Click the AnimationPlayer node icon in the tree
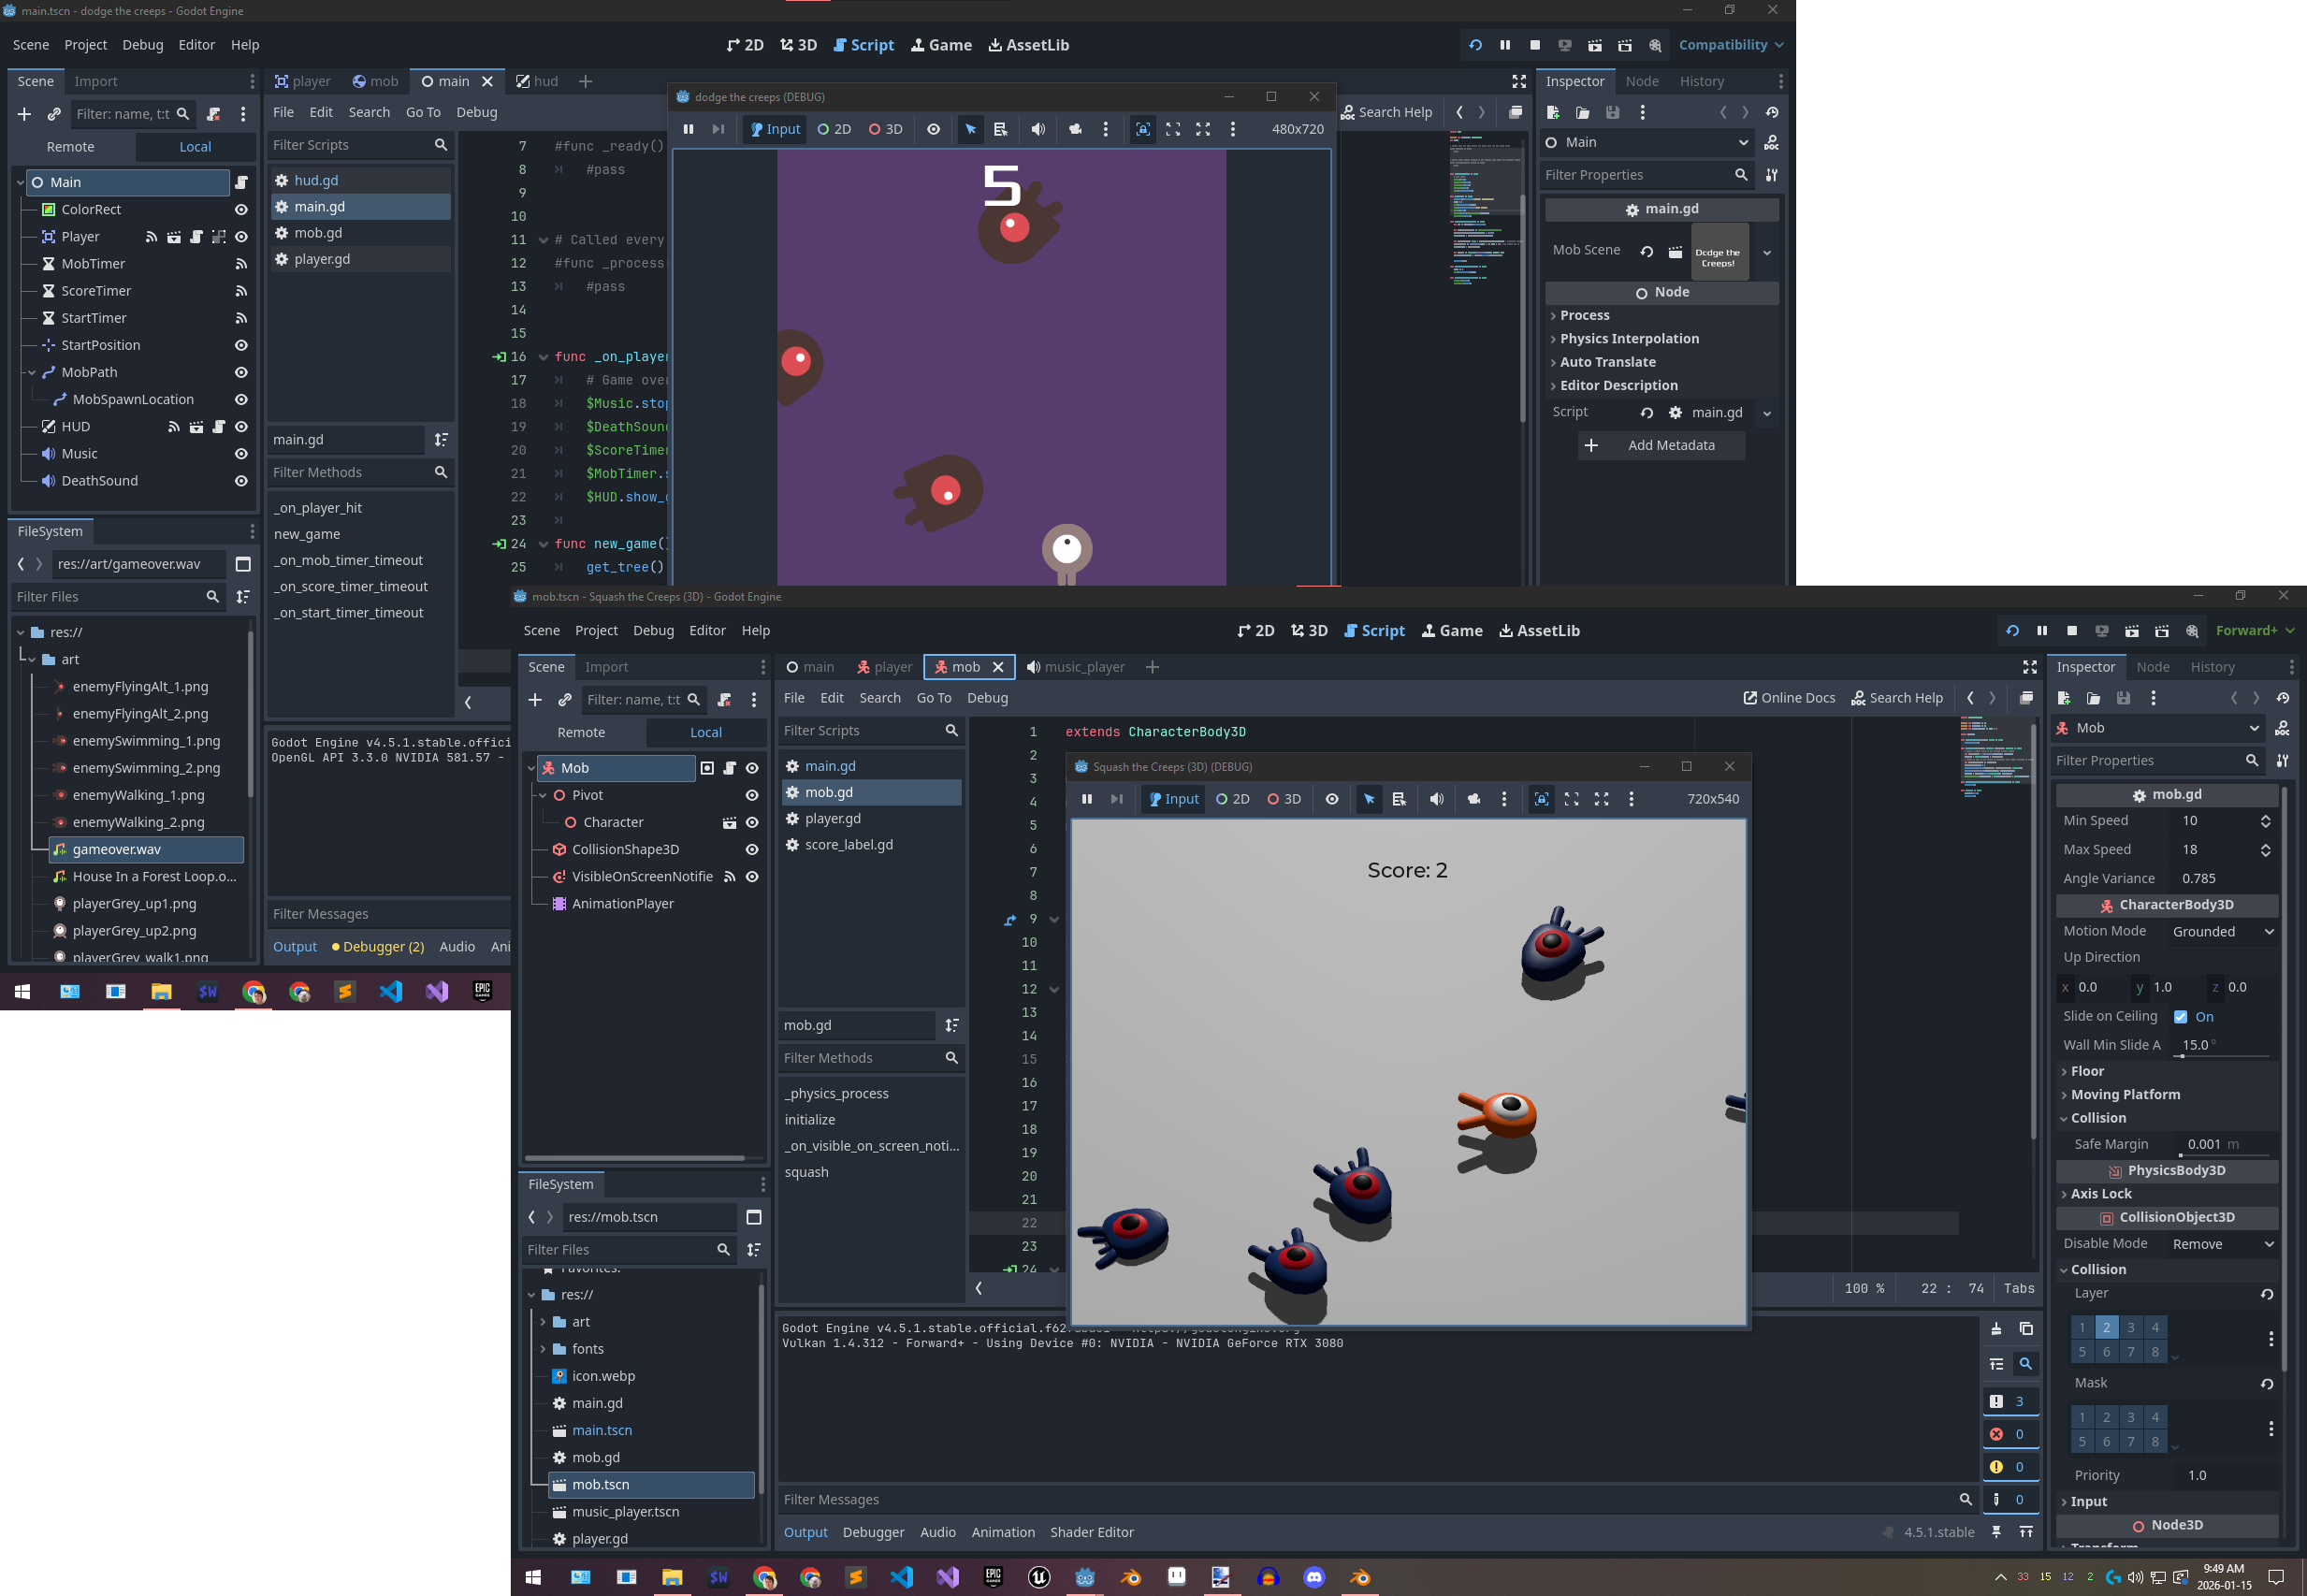Image resolution: width=2307 pixels, height=1596 pixels. coord(559,904)
